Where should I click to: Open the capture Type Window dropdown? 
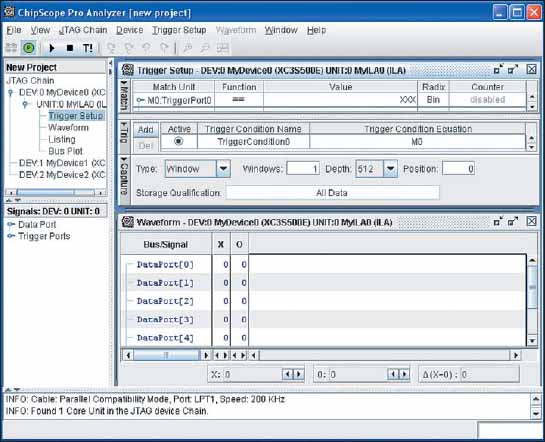tap(223, 169)
